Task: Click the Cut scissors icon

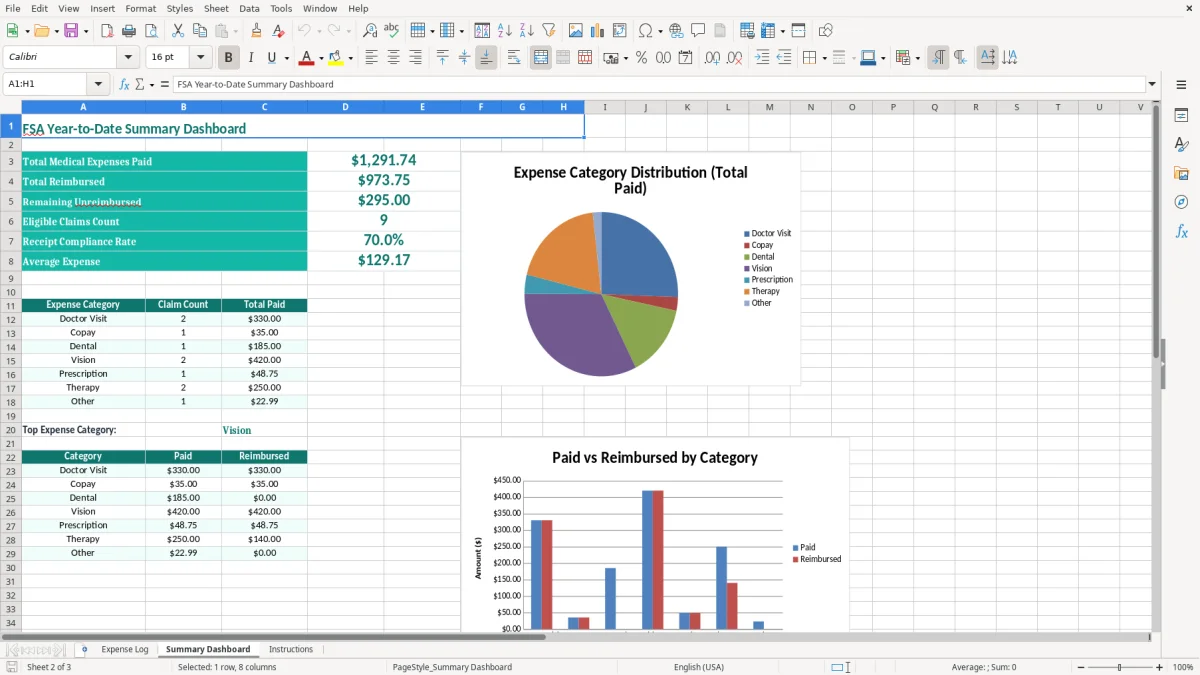Action: (177, 31)
